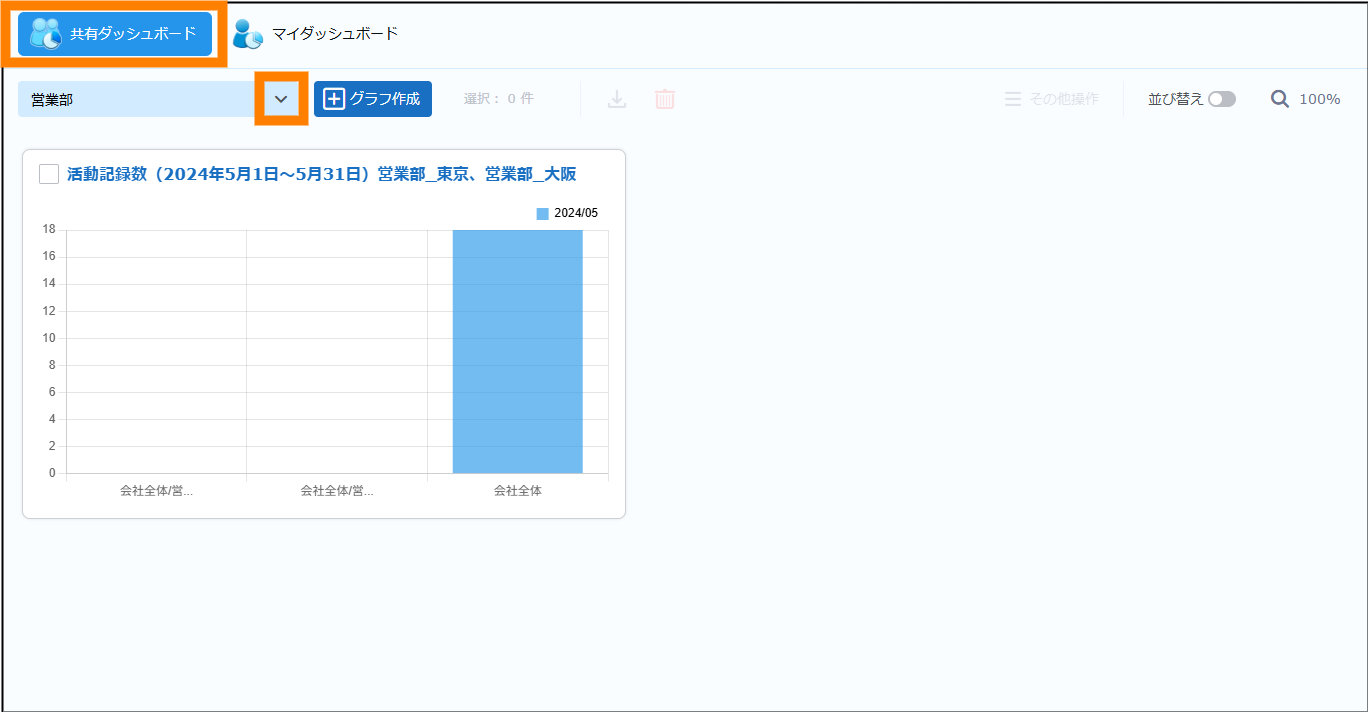The width and height of the screenshot is (1368, 712).
Task: Click the マイダッシュボード person icon
Action: point(247,34)
